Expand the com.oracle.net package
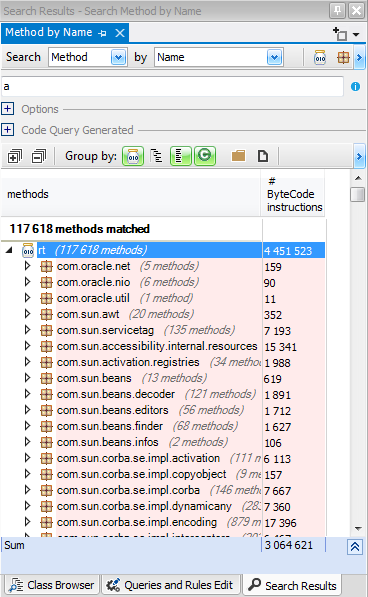 click(27, 266)
